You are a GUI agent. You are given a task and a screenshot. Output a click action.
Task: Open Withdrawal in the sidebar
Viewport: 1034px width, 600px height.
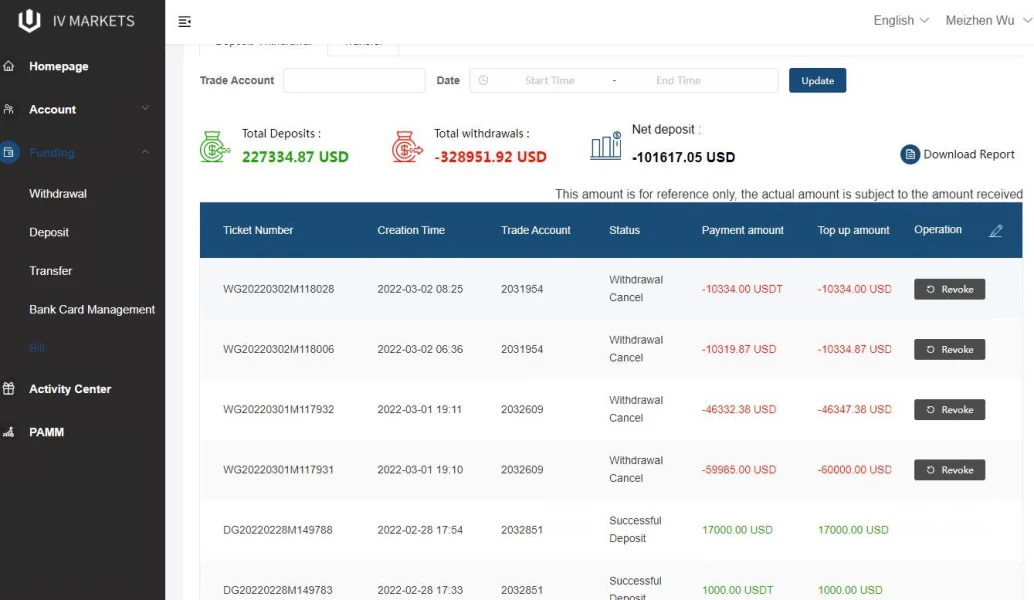click(x=58, y=194)
